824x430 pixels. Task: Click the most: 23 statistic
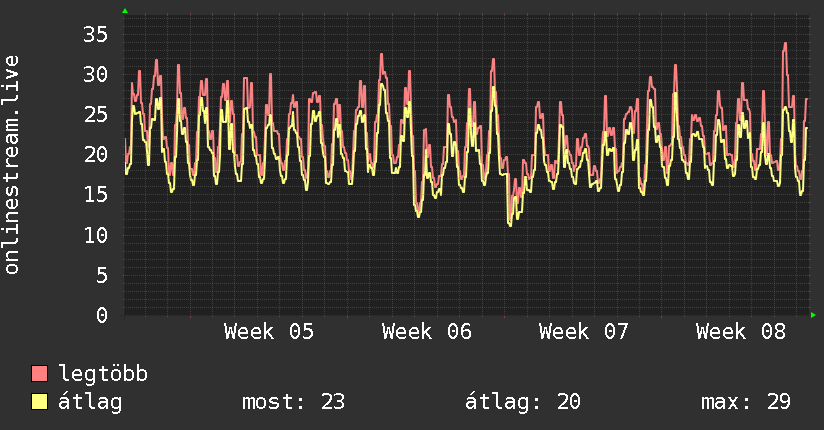pos(293,402)
